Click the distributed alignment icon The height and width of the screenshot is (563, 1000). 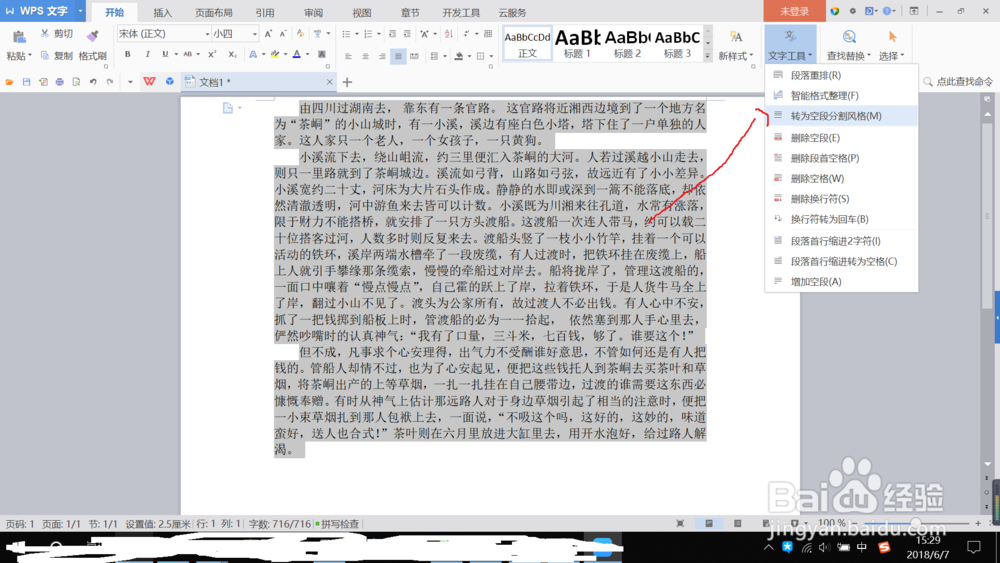pyautogui.click(x=415, y=56)
